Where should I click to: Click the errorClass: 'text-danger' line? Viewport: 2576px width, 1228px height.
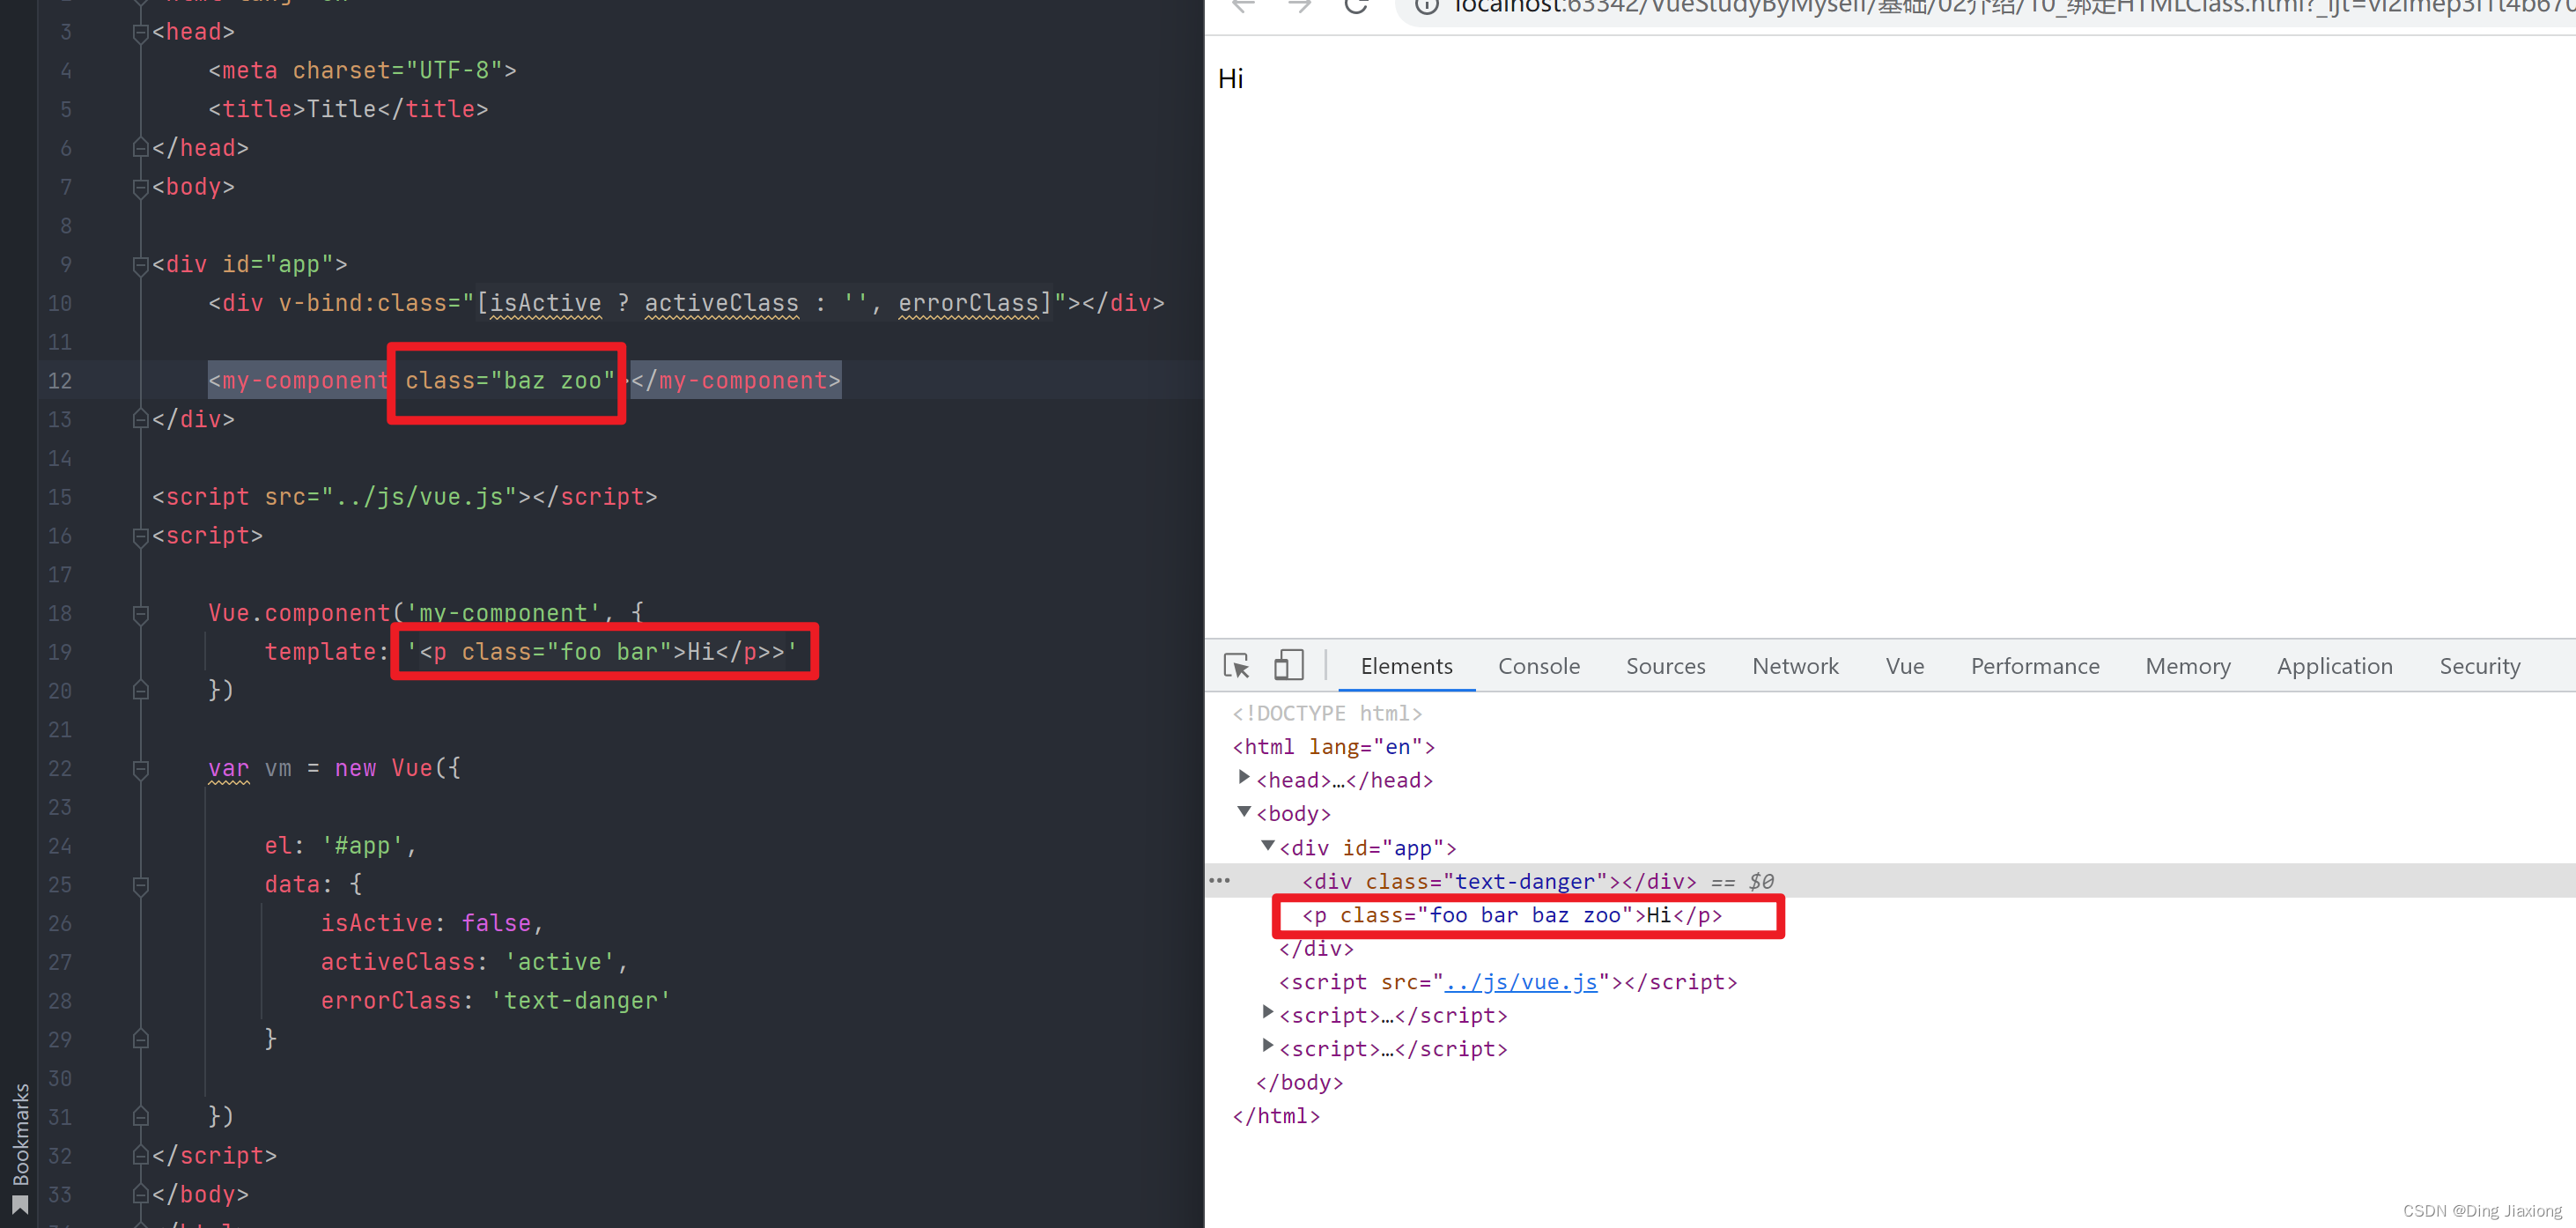click(x=495, y=1001)
